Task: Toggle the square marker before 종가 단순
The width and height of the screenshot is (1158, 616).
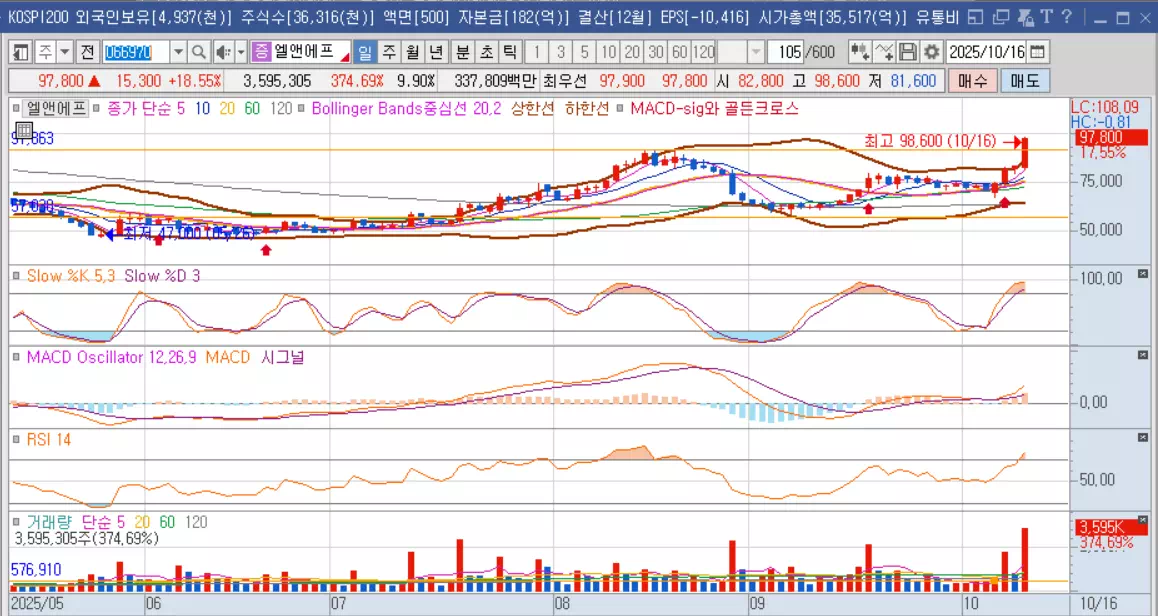Action: pos(97,109)
